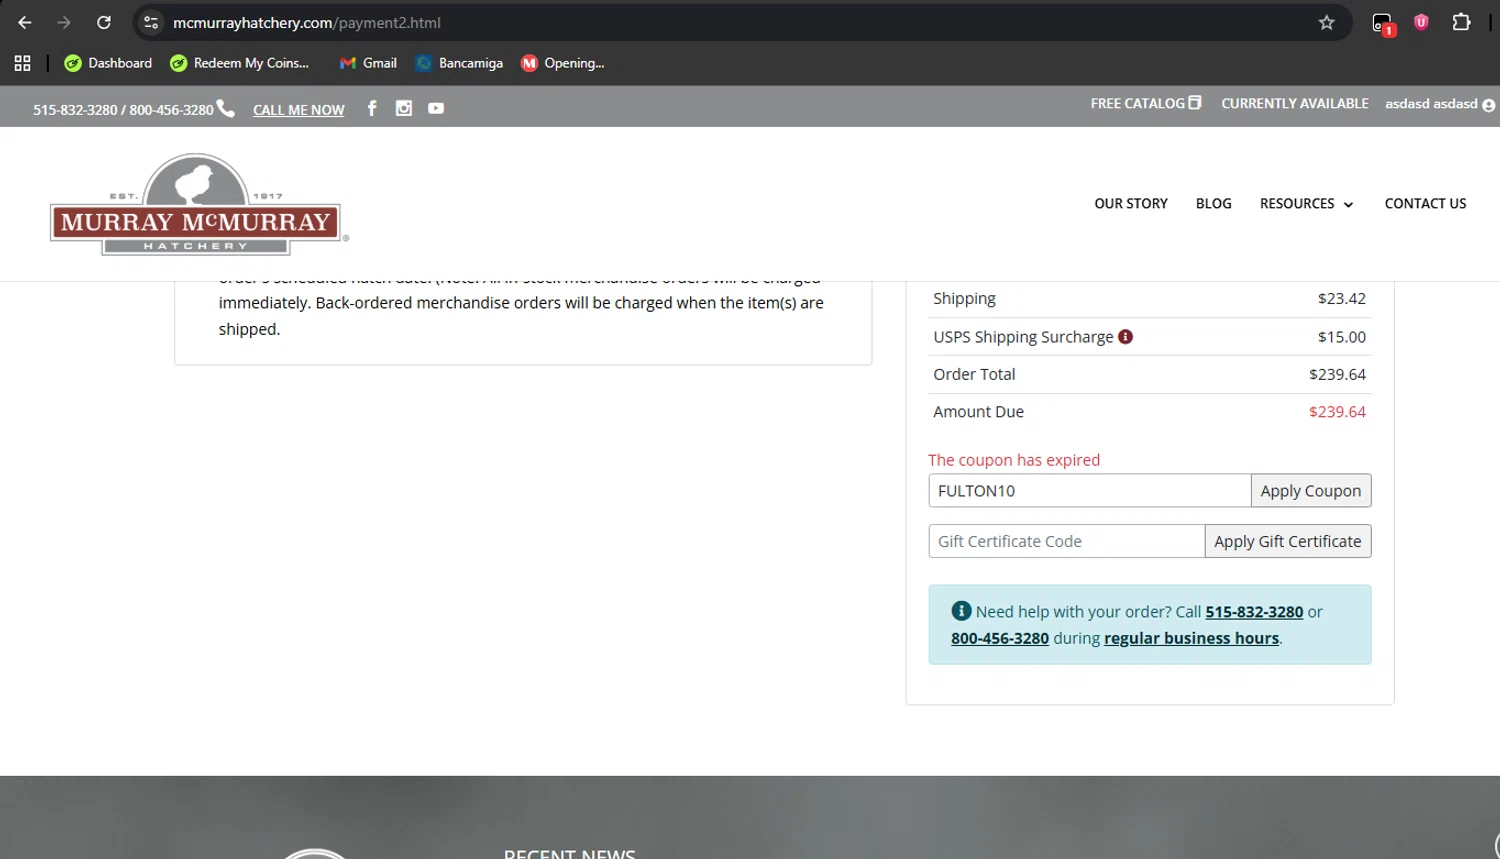Click the surcharge amount $15.00
This screenshot has height=859, width=1500.
1341,337
